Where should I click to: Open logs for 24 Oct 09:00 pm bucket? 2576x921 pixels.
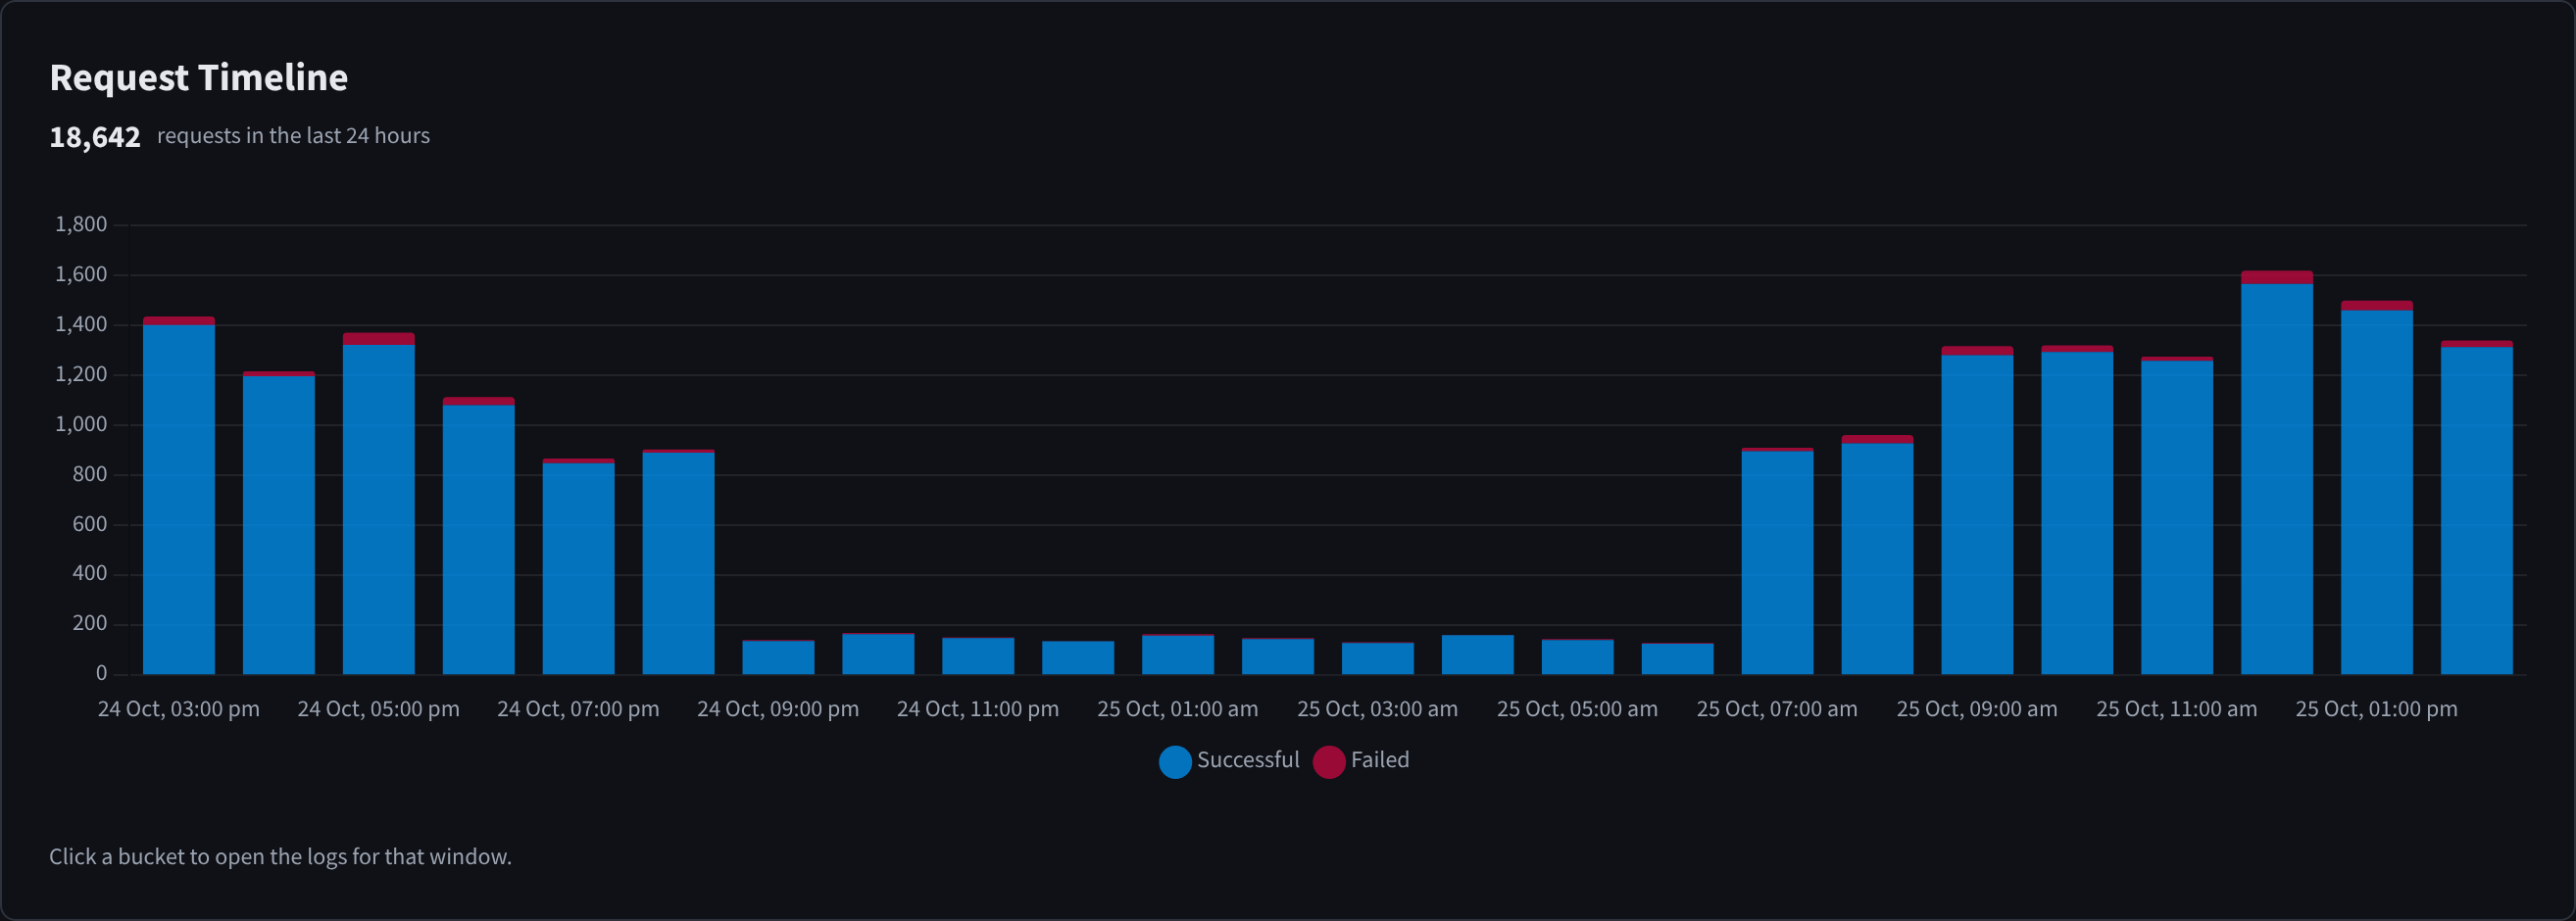[779, 657]
